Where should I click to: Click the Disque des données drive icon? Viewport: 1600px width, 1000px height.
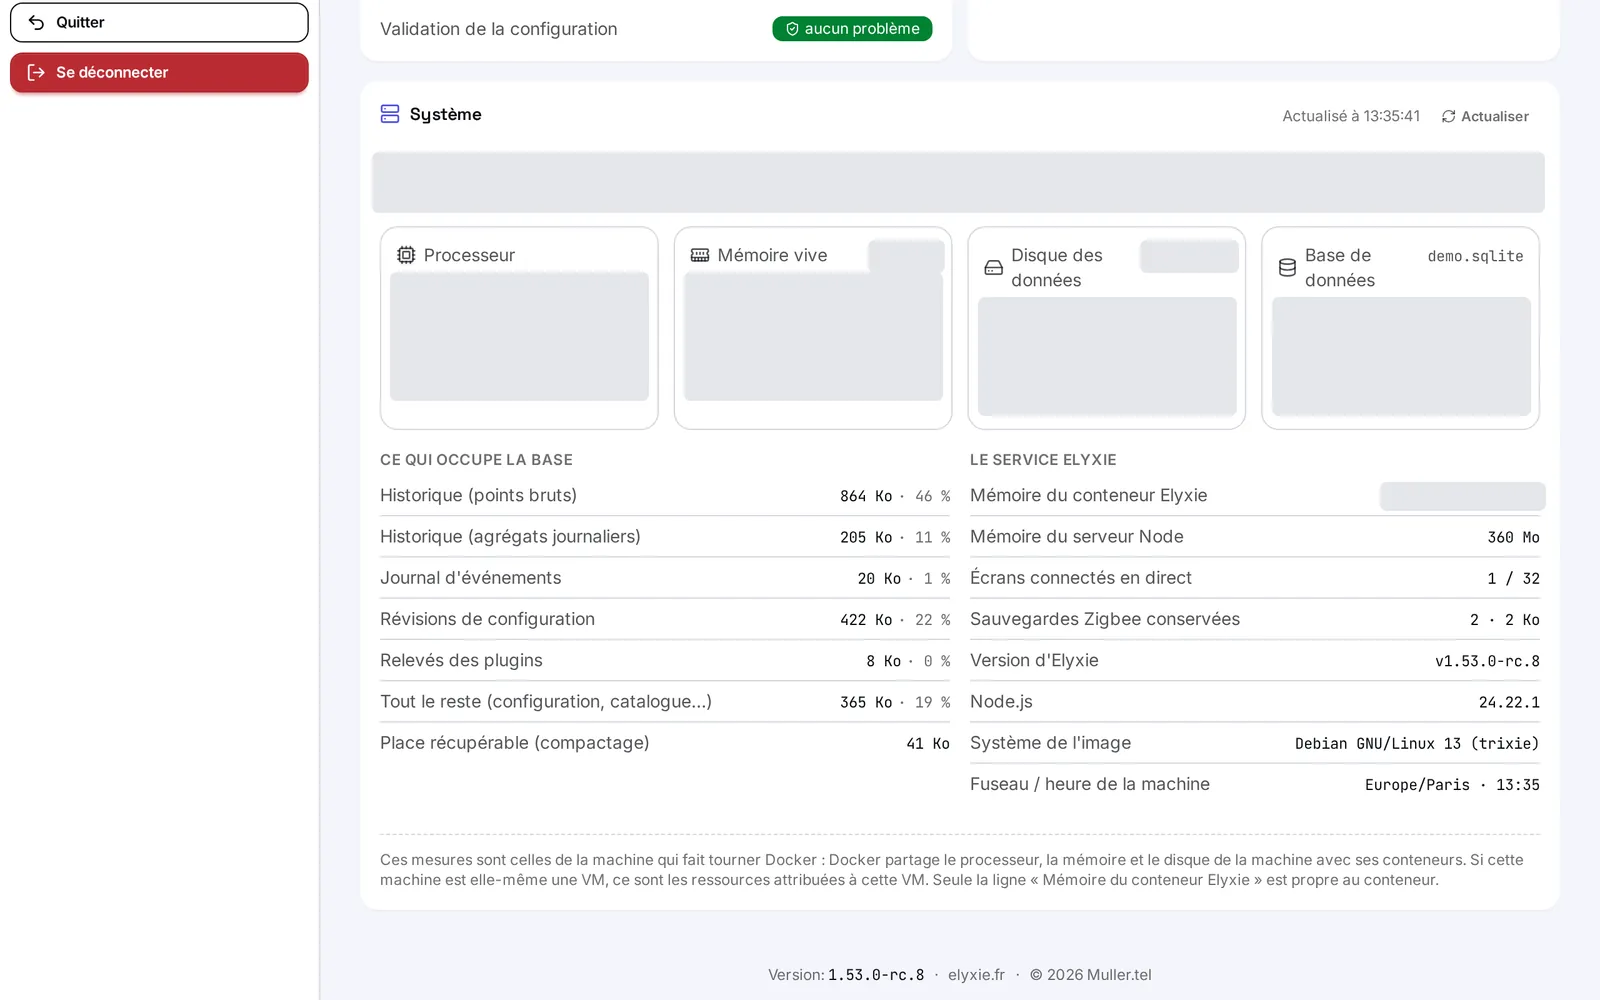pyautogui.click(x=993, y=267)
